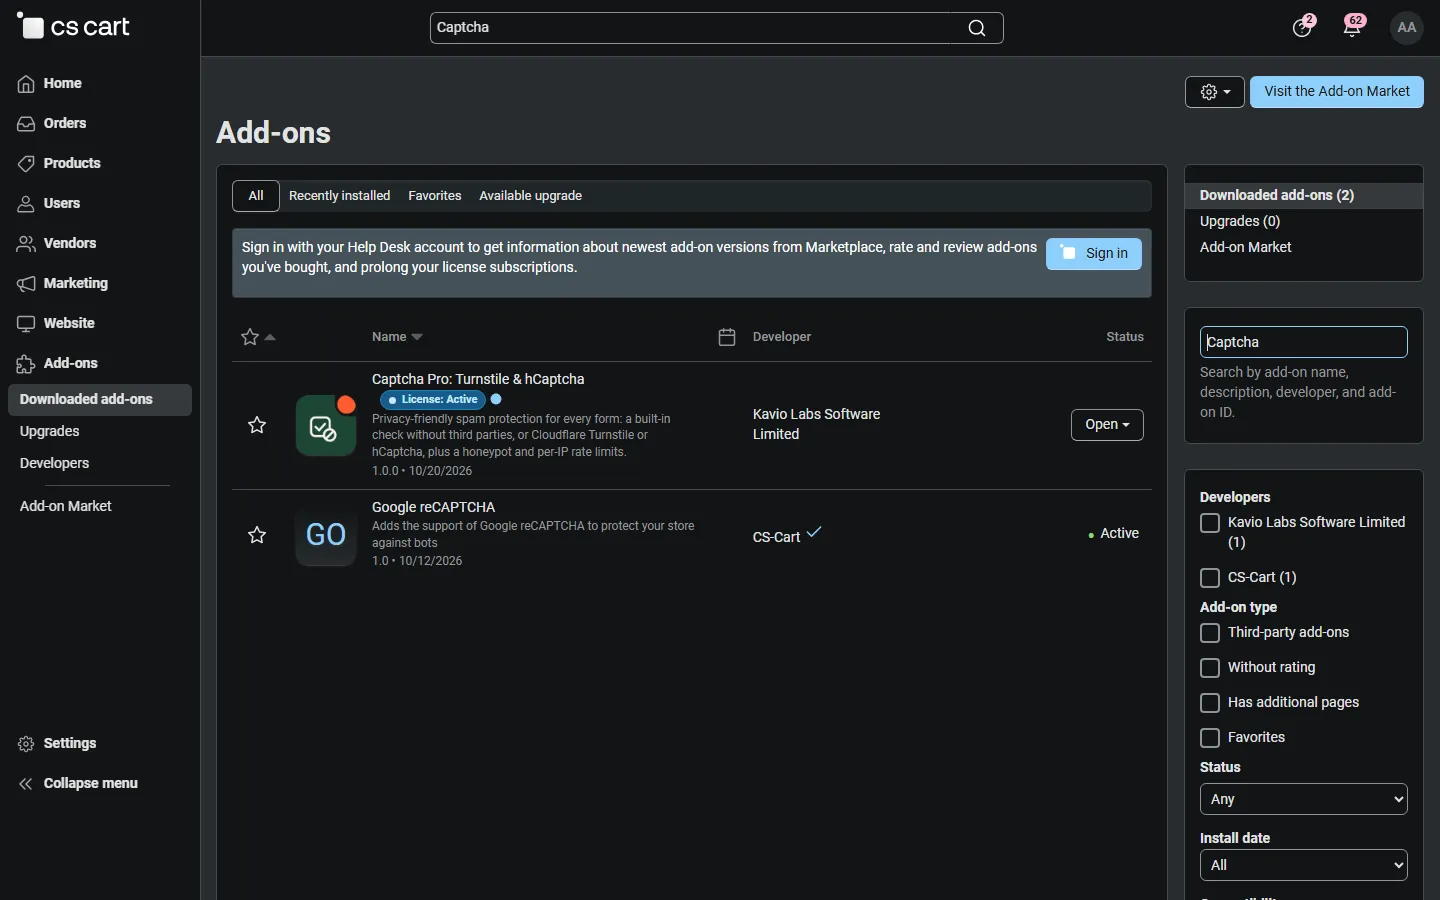The image size is (1440, 900).
Task: Sort by the favorites star column header
Action: click(x=257, y=337)
